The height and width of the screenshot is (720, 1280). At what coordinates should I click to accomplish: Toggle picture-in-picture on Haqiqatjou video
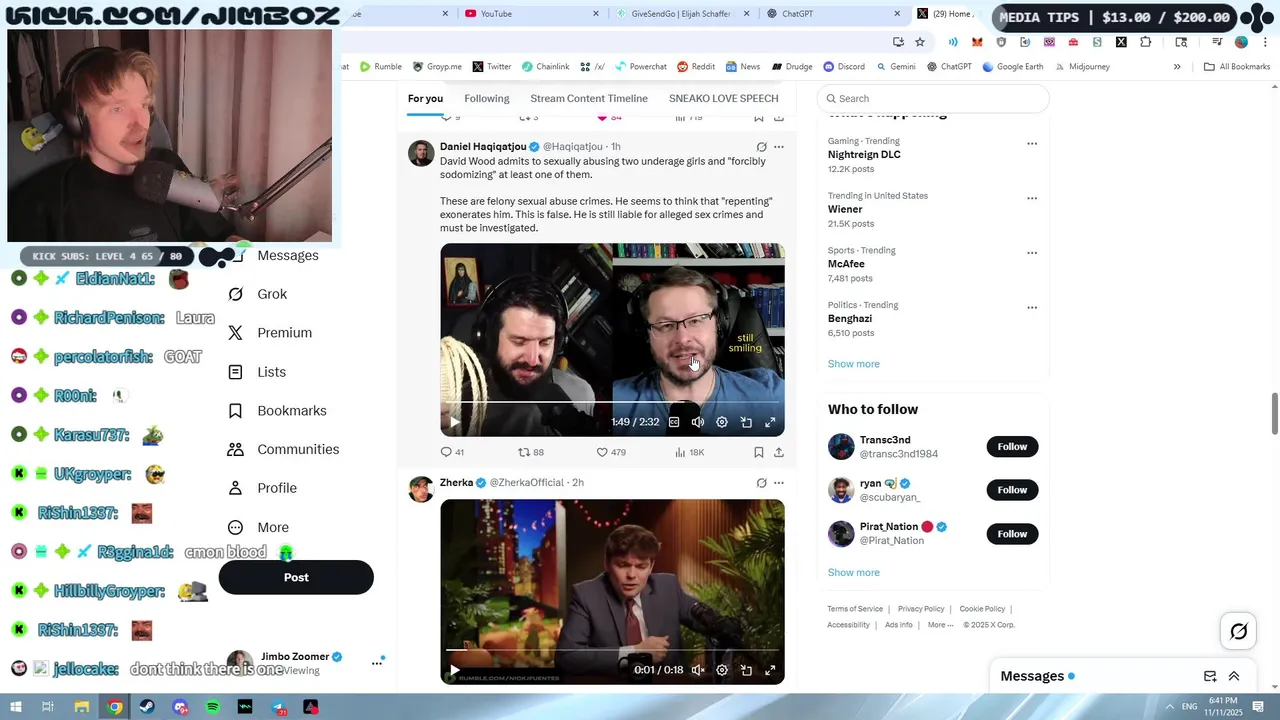(746, 422)
